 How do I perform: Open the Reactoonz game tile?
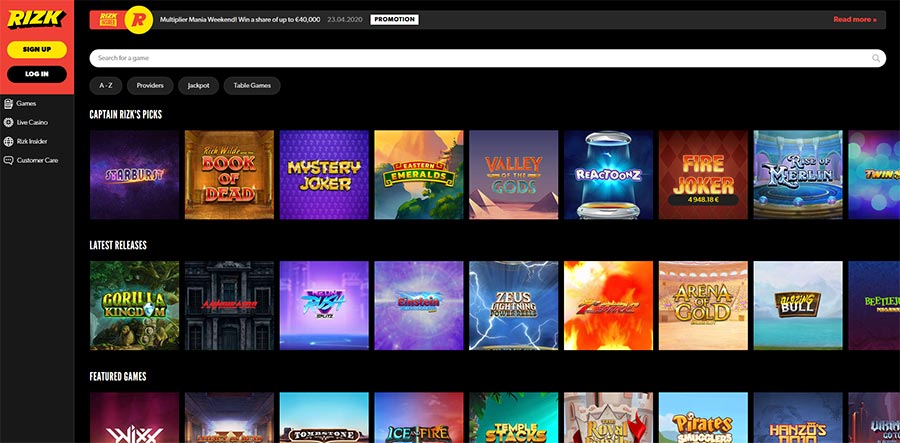(608, 174)
